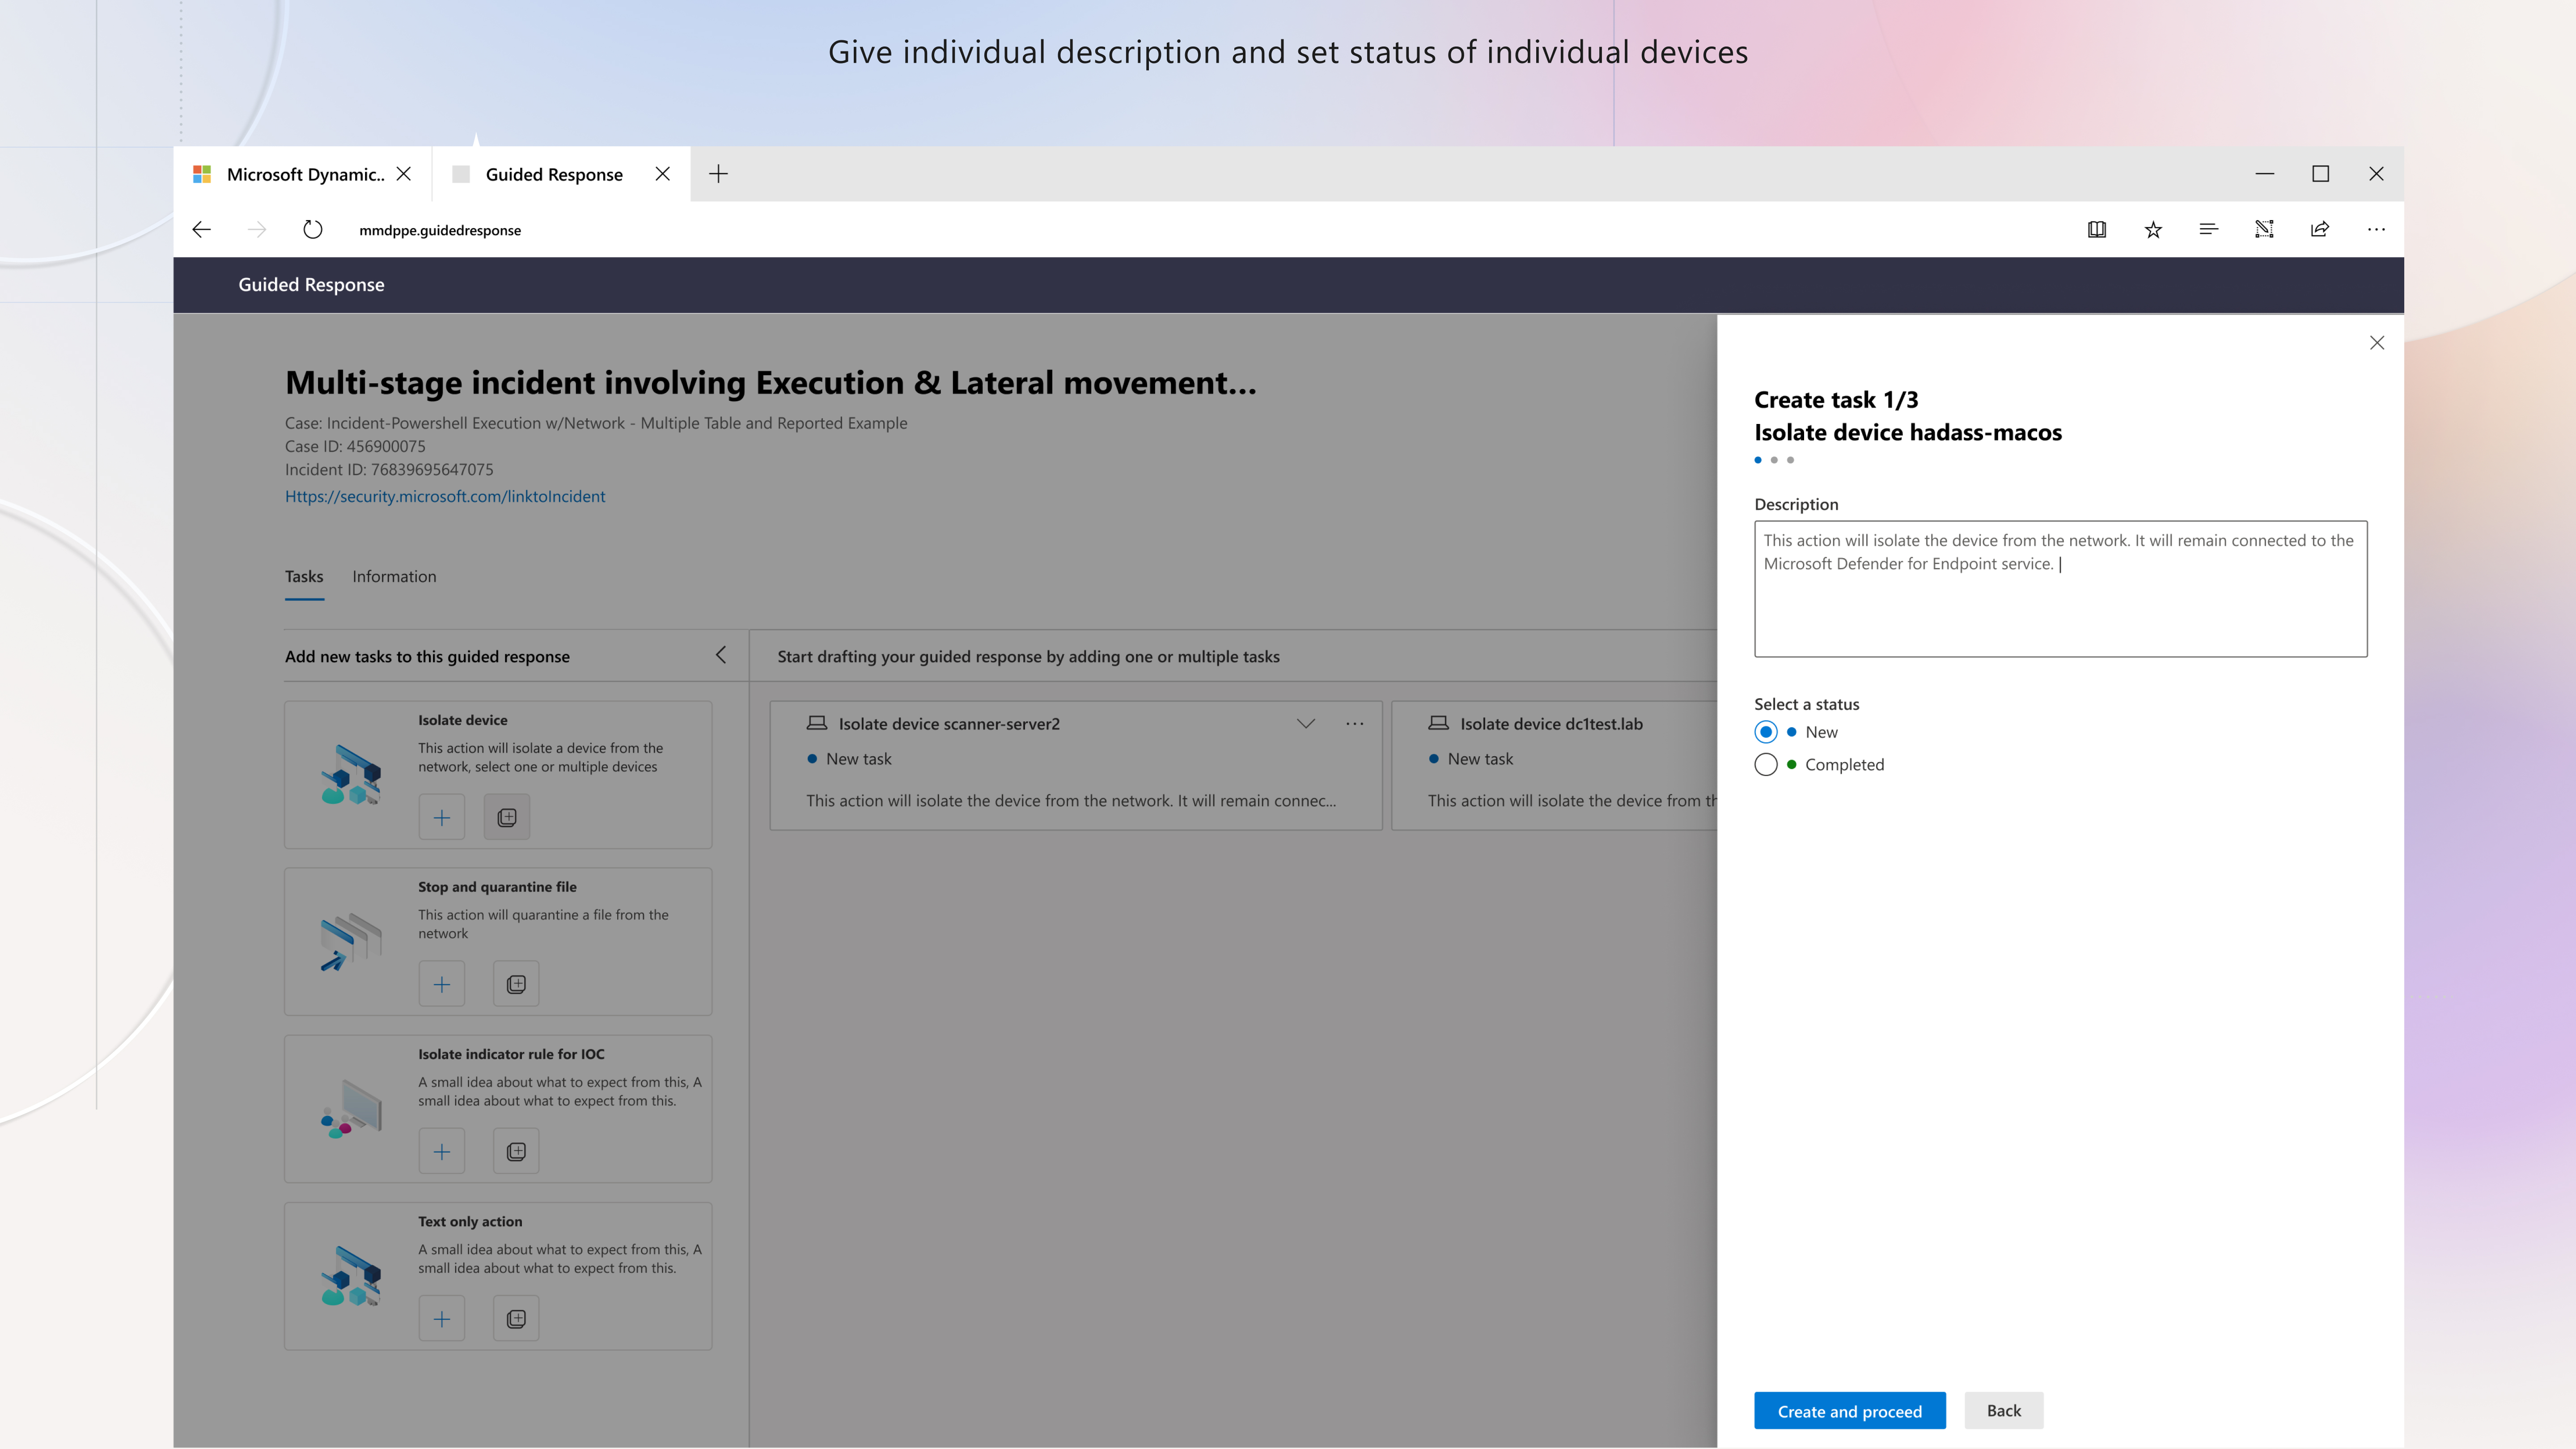Expand the scanner-server2 task card
Image resolution: width=2576 pixels, height=1449 pixels.
pyautogui.click(x=1306, y=724)
